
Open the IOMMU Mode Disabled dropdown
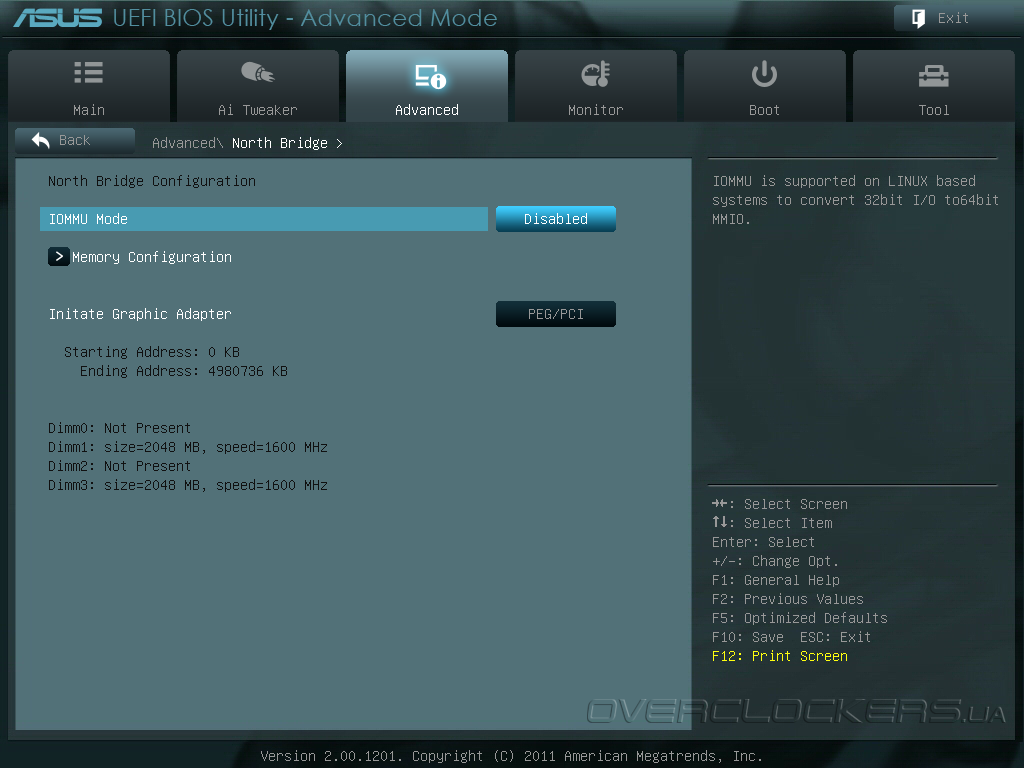point(556,219)
